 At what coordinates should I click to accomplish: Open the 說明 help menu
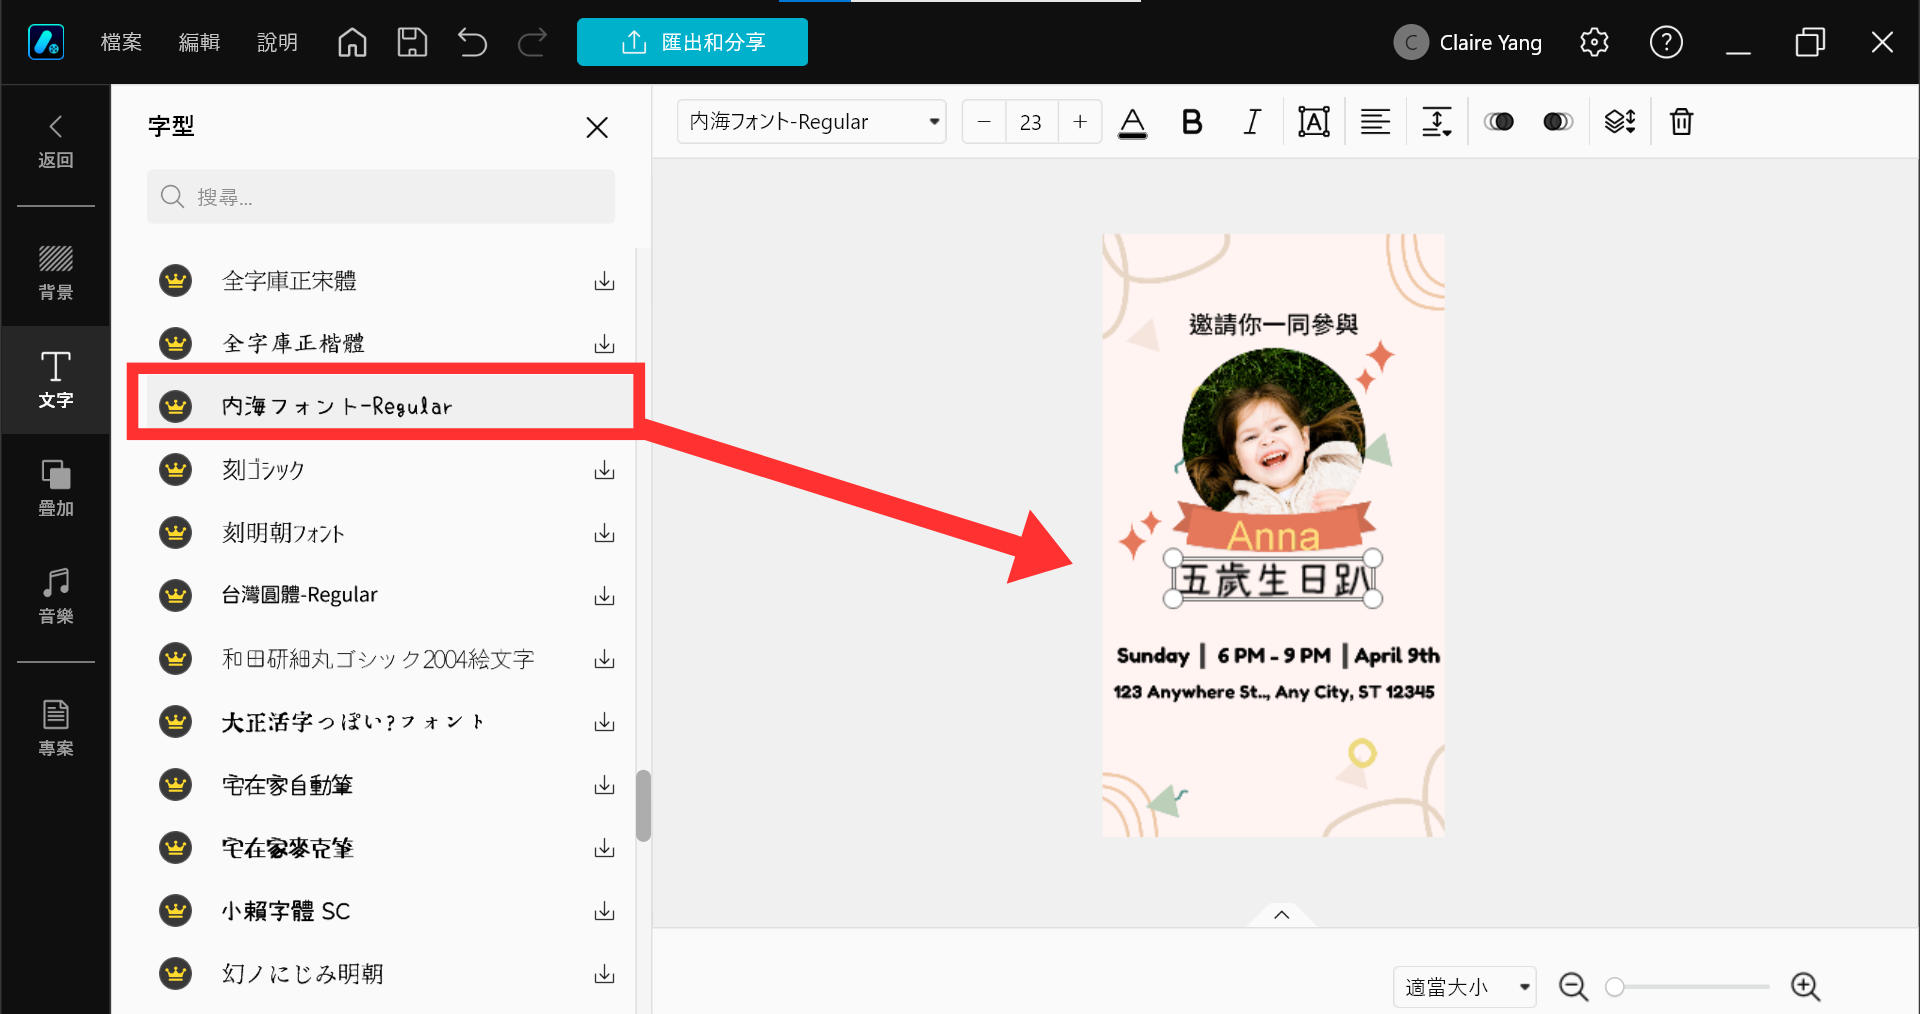coord(277,42)
